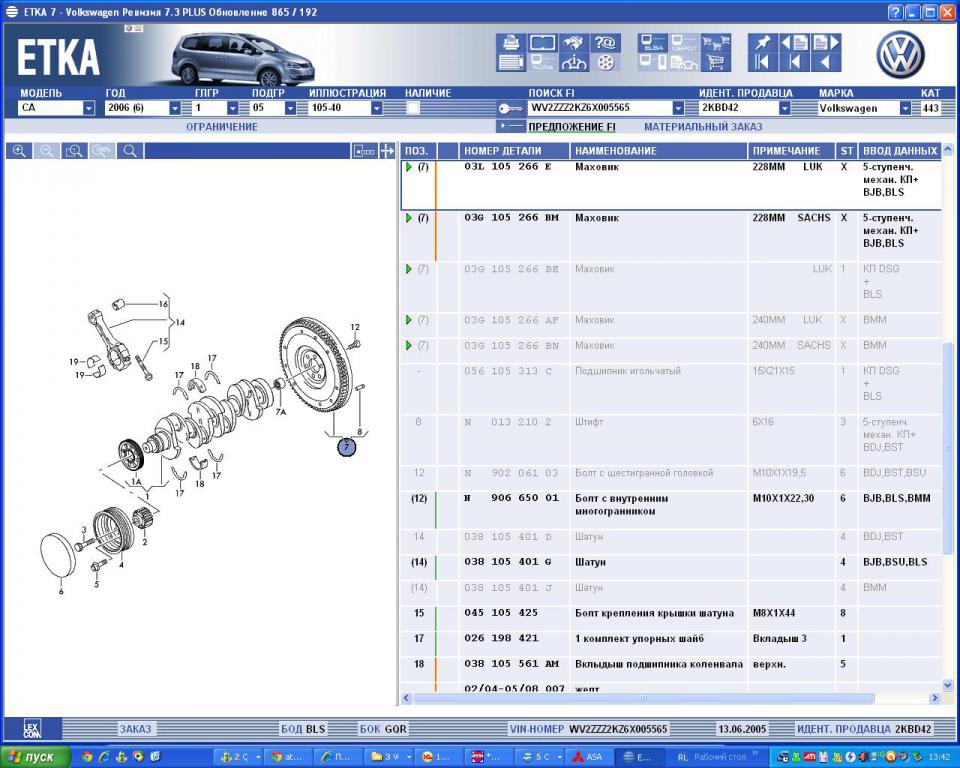Image resolution: width=960 pixels, height=768 pixels.
Task: Click the single shopping cart icon
Action: 715,62
